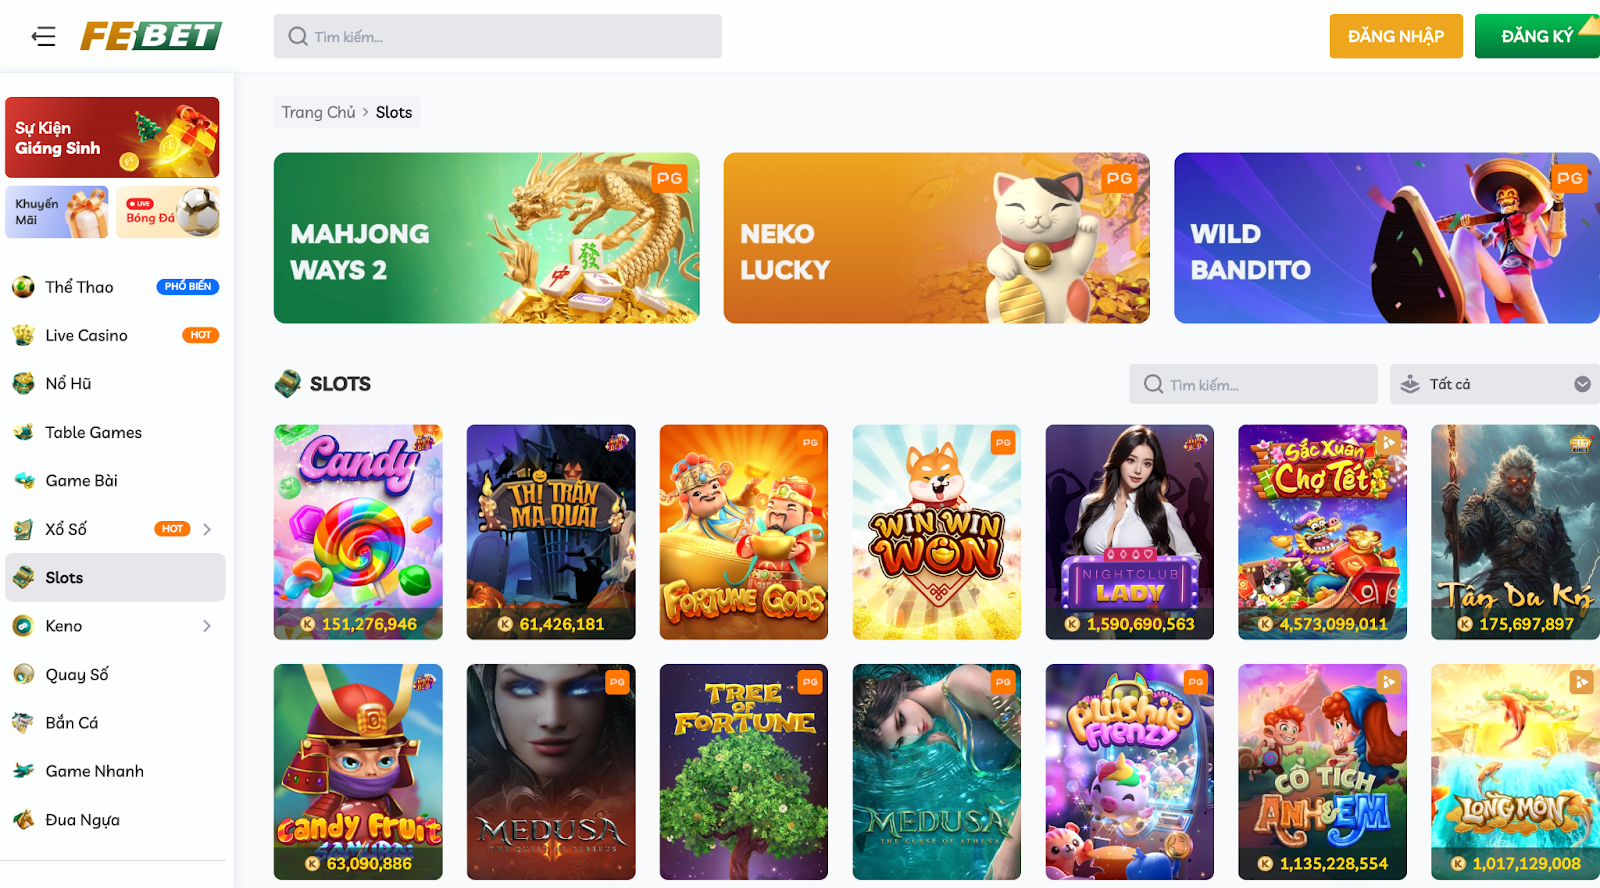Screen dimensions: 1600x888
Task: Click the ĐĂNG KÝ register button
Action: point(1537,36)
